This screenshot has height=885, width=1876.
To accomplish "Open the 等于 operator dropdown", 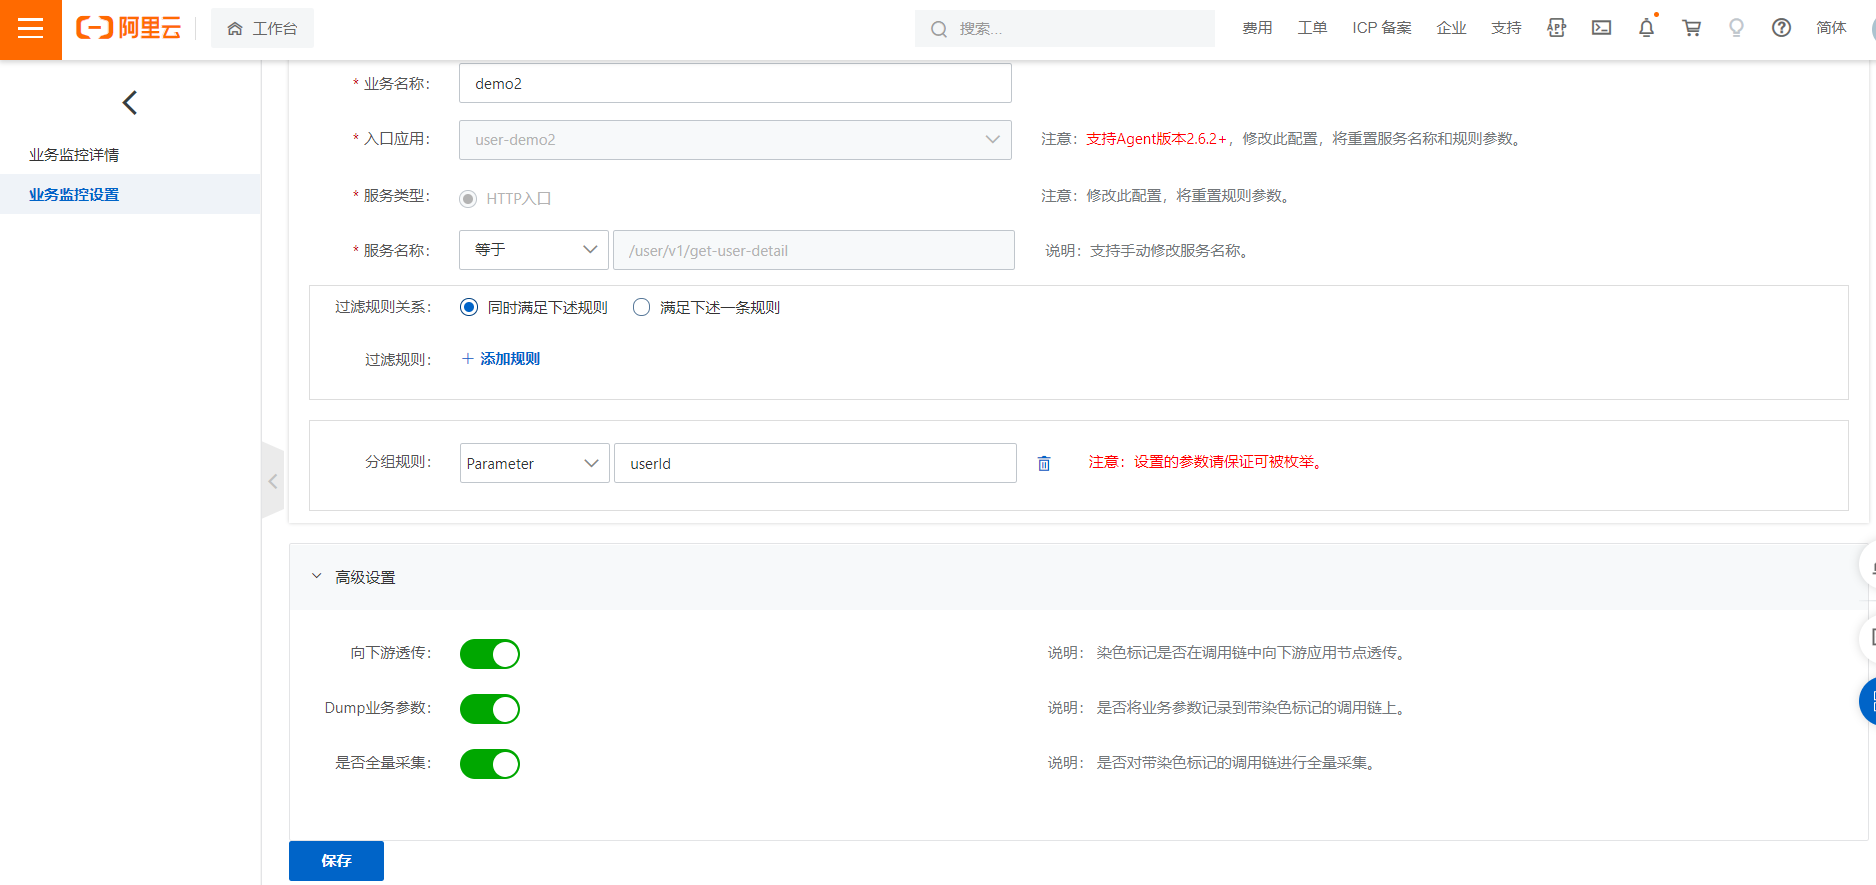I will 534,250.
